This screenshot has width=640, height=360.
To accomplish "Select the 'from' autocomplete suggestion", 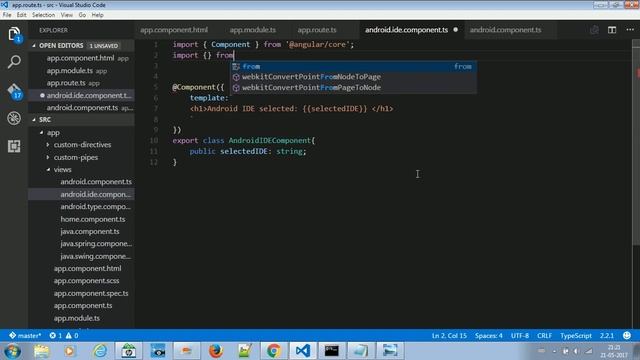I will (x=353, y=66).
